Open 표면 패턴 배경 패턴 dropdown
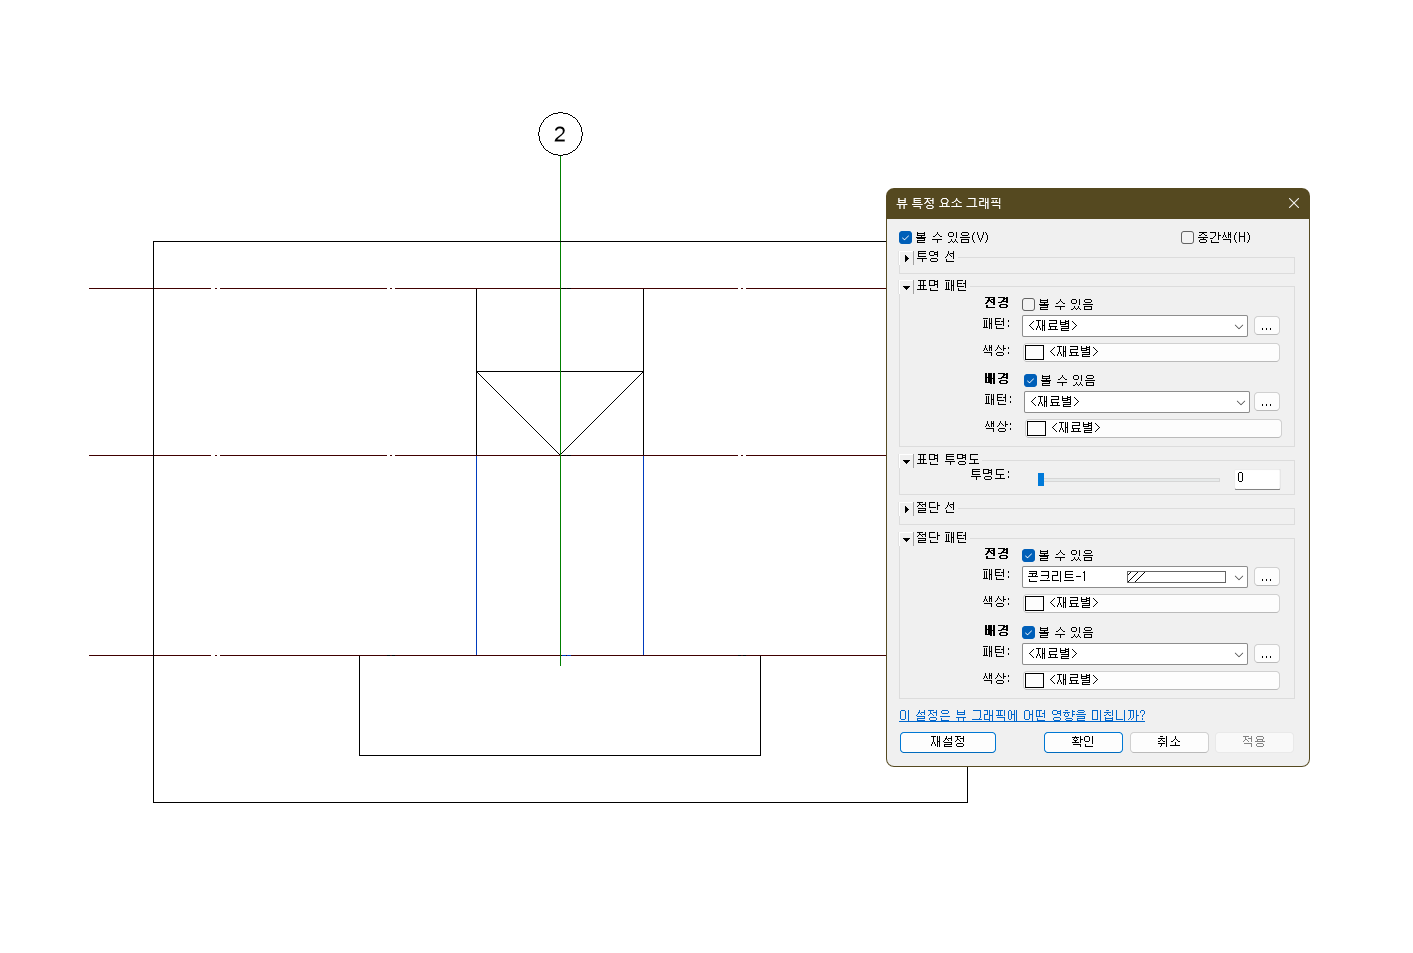 [1137, 402]
